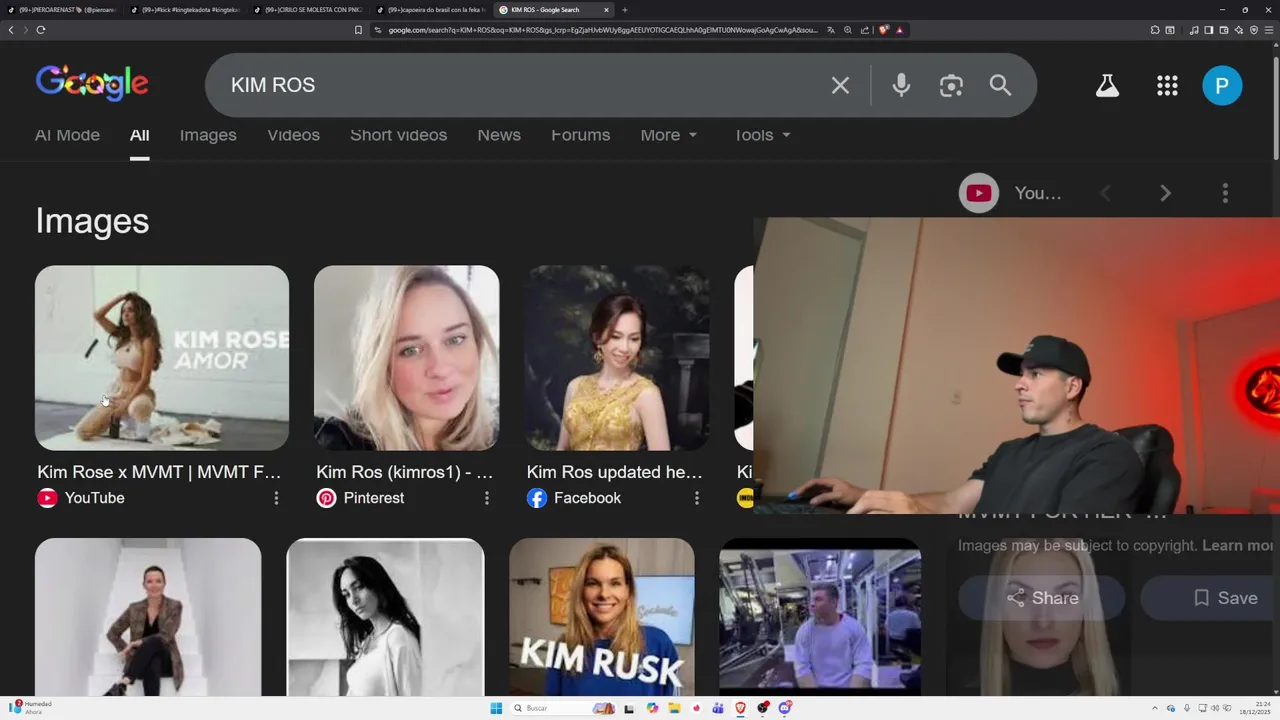1280x720 pixels.
Task: Open the gold dress Facebook thumbnail
Action: pos(617,358)
